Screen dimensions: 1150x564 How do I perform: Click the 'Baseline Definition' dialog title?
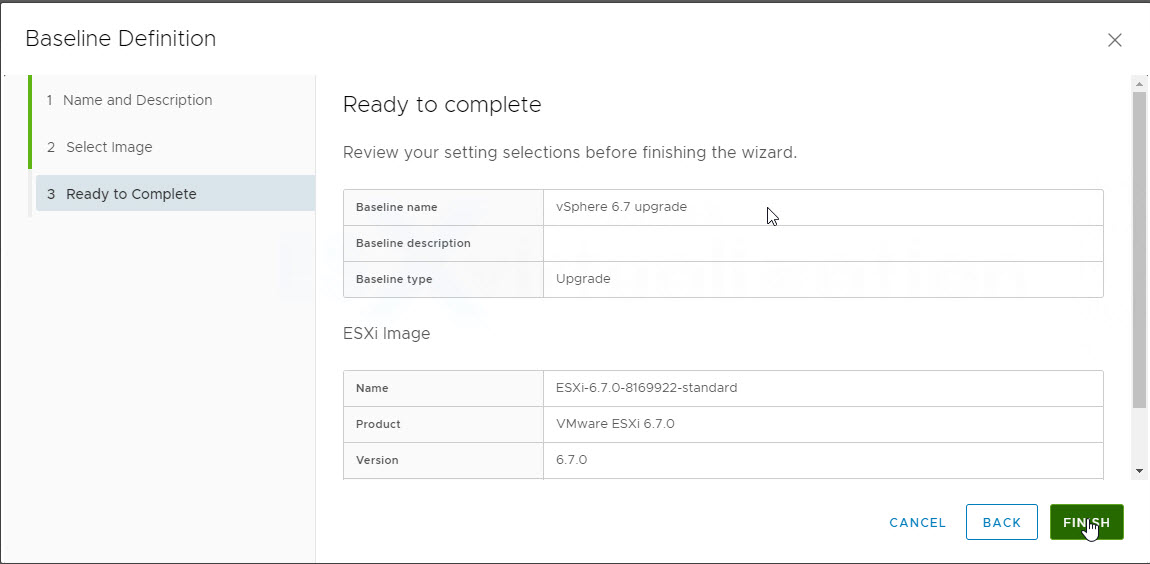point(121,39)
